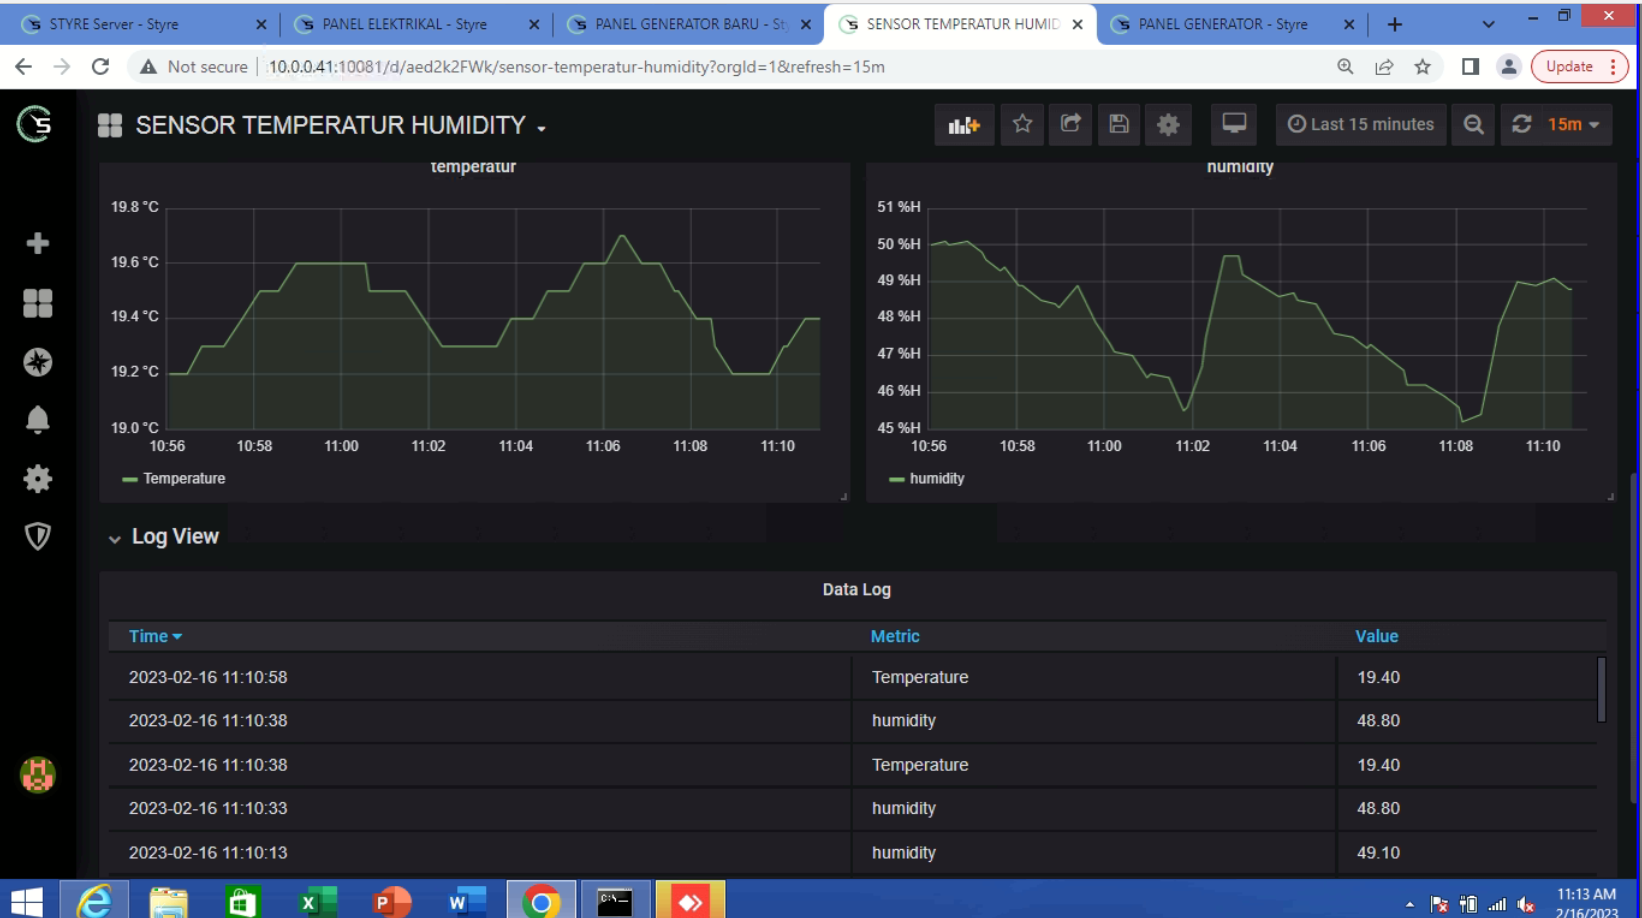Enable TV kiosk mode

click(1233, 124)
